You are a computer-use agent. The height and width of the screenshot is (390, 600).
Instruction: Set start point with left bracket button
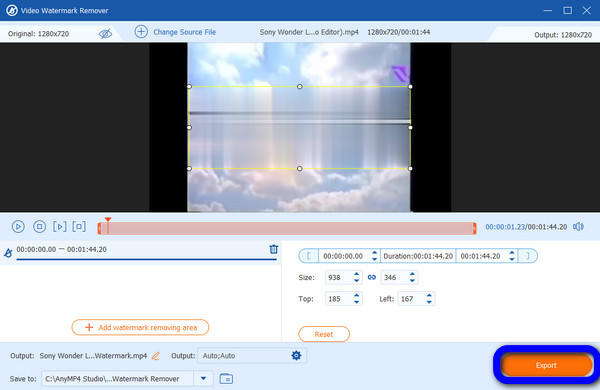click(308, 256)
